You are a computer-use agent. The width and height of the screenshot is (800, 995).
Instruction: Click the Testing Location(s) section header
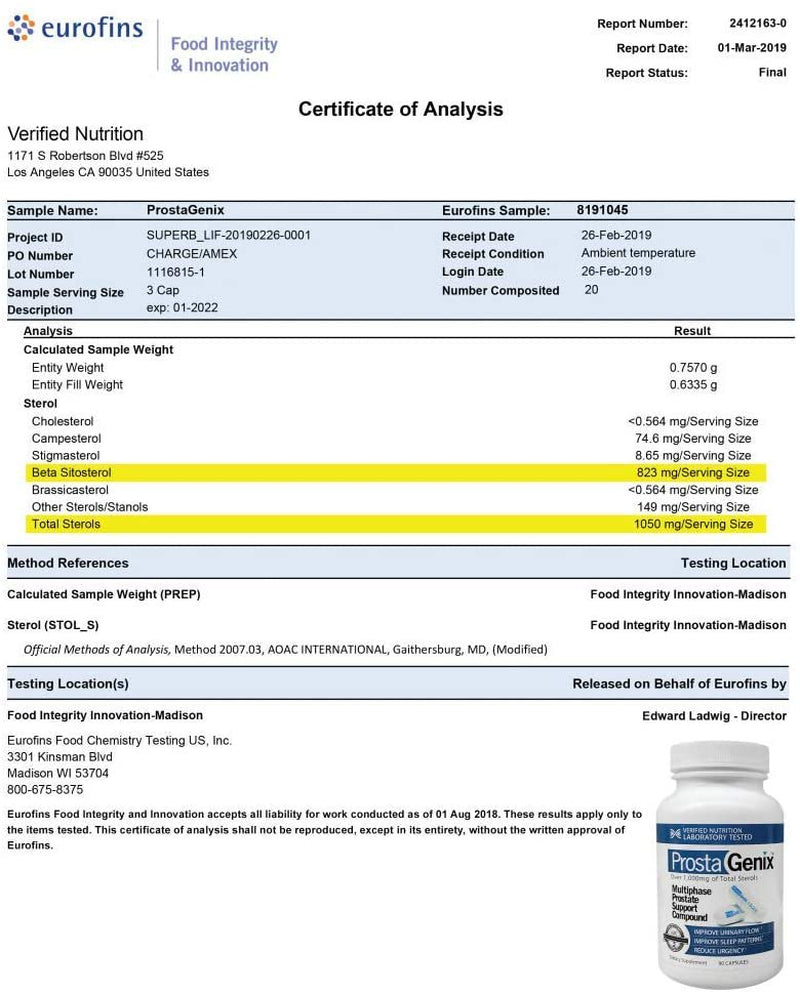tap(68, 684)
